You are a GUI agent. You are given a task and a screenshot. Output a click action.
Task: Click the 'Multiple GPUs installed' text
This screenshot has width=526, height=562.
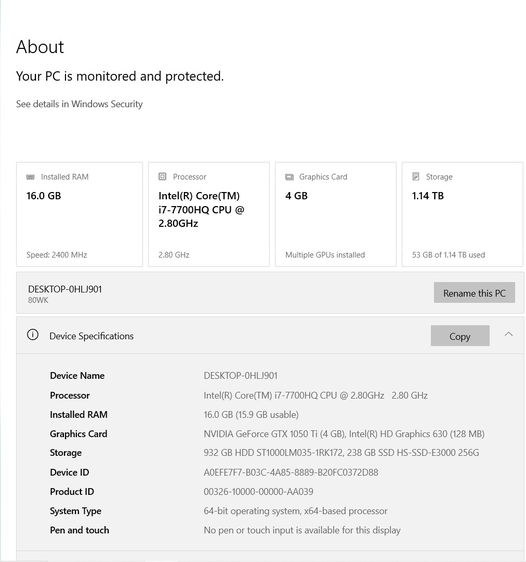pos(325,255)
